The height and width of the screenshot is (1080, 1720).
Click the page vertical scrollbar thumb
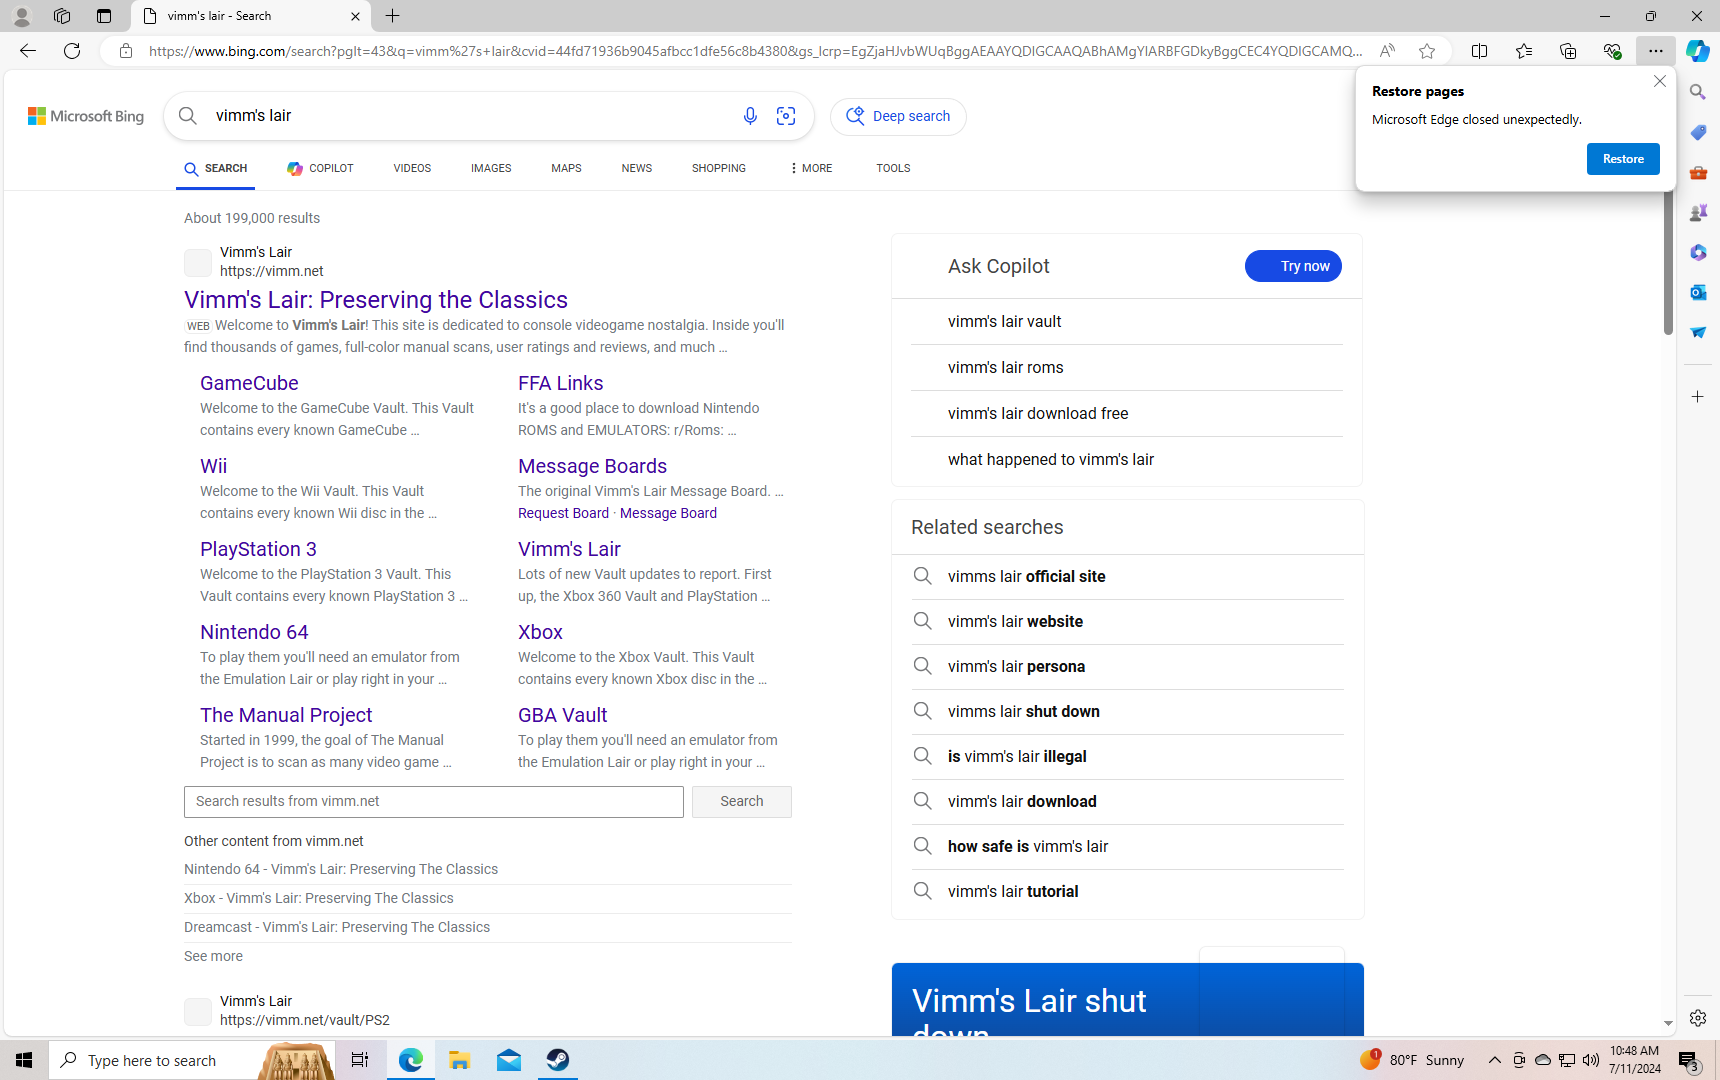point(1668,262)
